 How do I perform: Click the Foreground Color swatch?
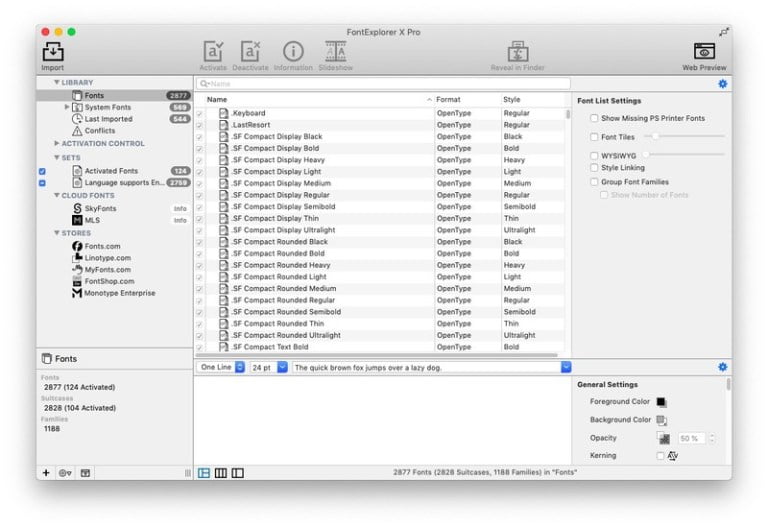pyautogui.click(x=661, y=402)
